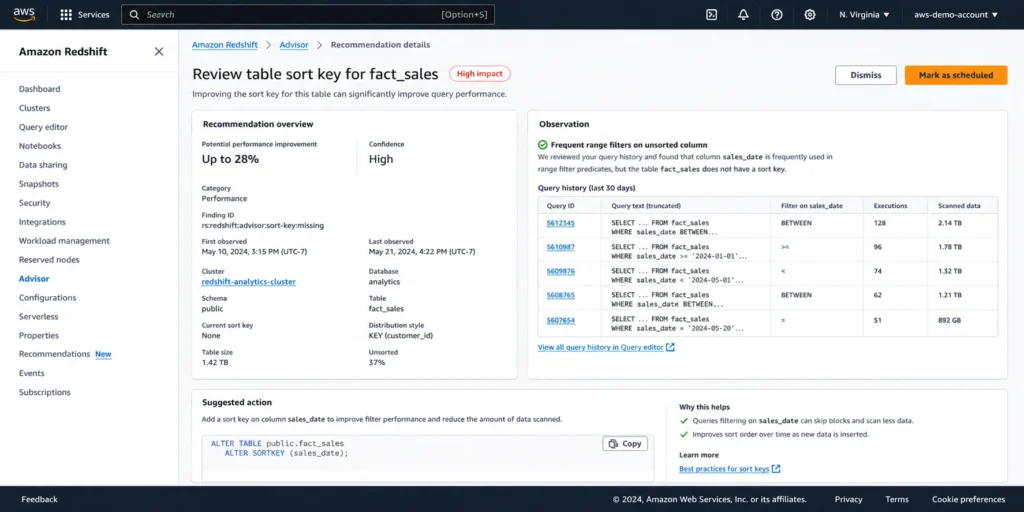Open Security in the sidebar
1024x512 pixels.
tap(35, 202)
